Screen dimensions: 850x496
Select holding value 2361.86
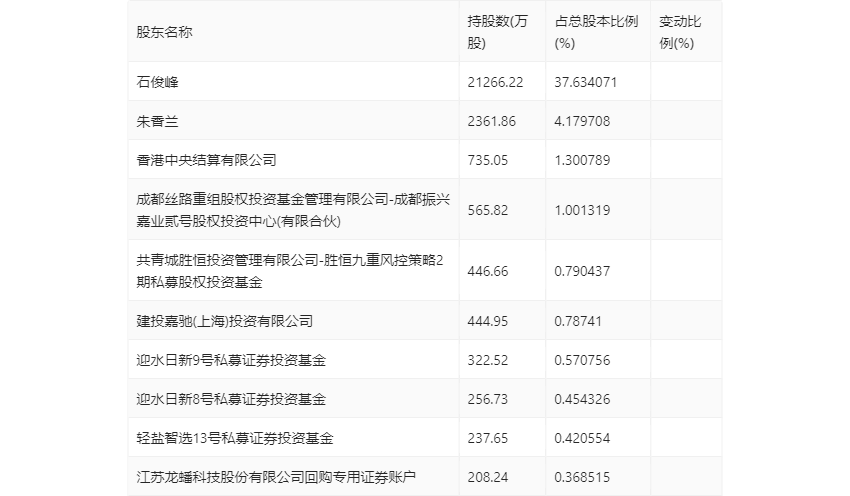click(x=492, y=121)
